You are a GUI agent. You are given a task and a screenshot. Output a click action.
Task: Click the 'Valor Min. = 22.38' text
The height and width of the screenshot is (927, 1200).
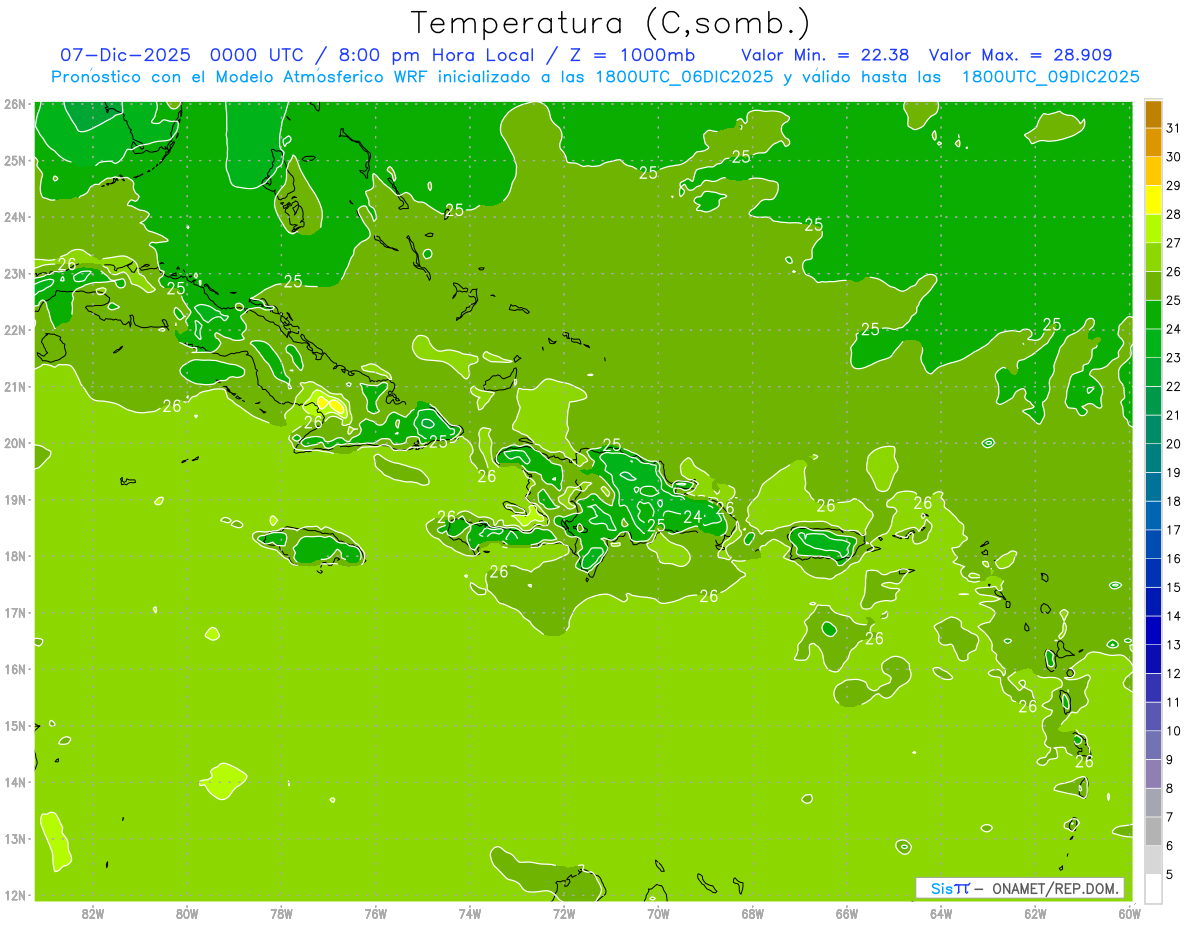pyautogui.click(x=825, y=55)
